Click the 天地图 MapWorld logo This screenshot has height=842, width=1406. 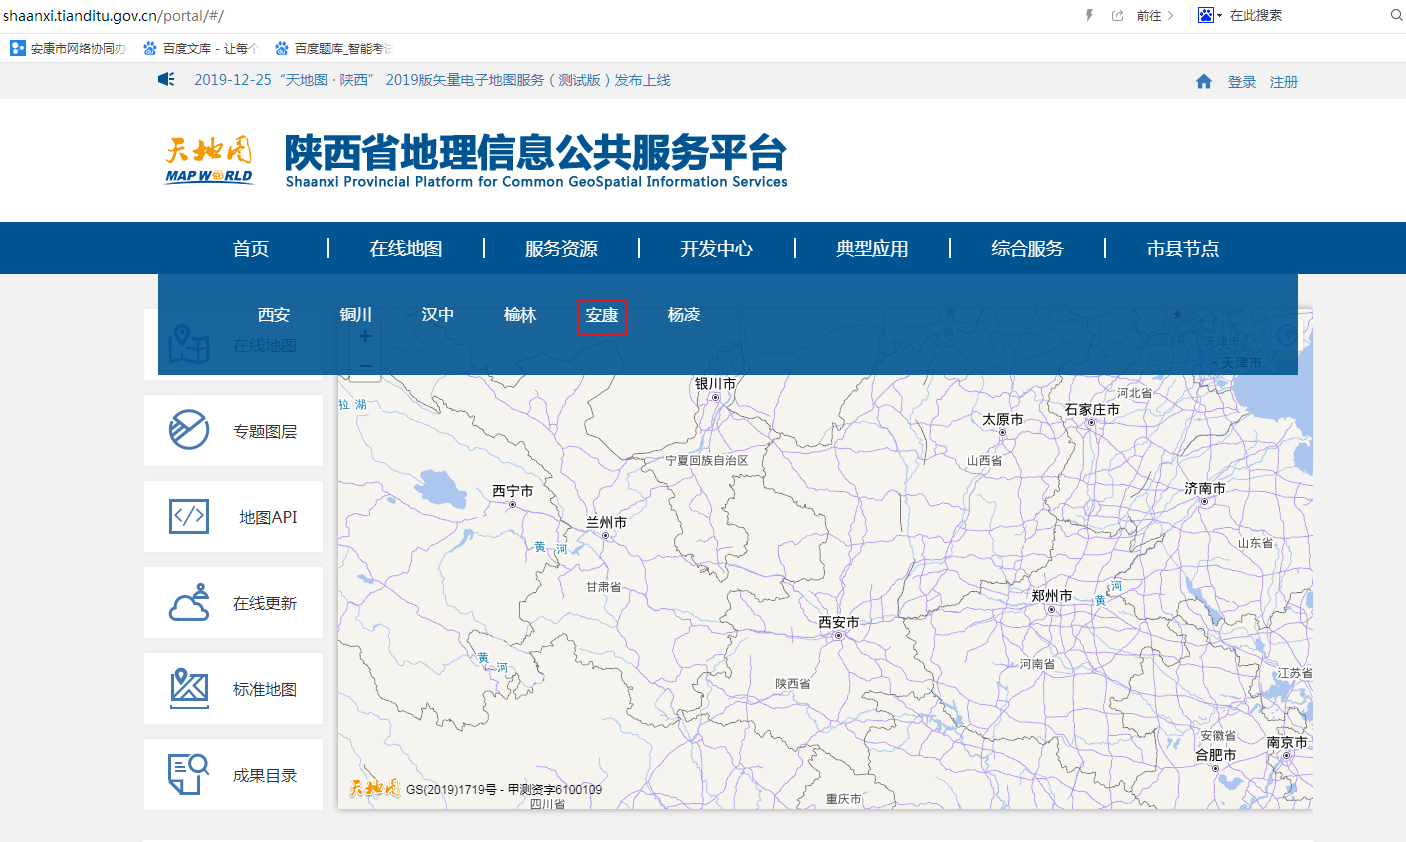coord(210,160)
